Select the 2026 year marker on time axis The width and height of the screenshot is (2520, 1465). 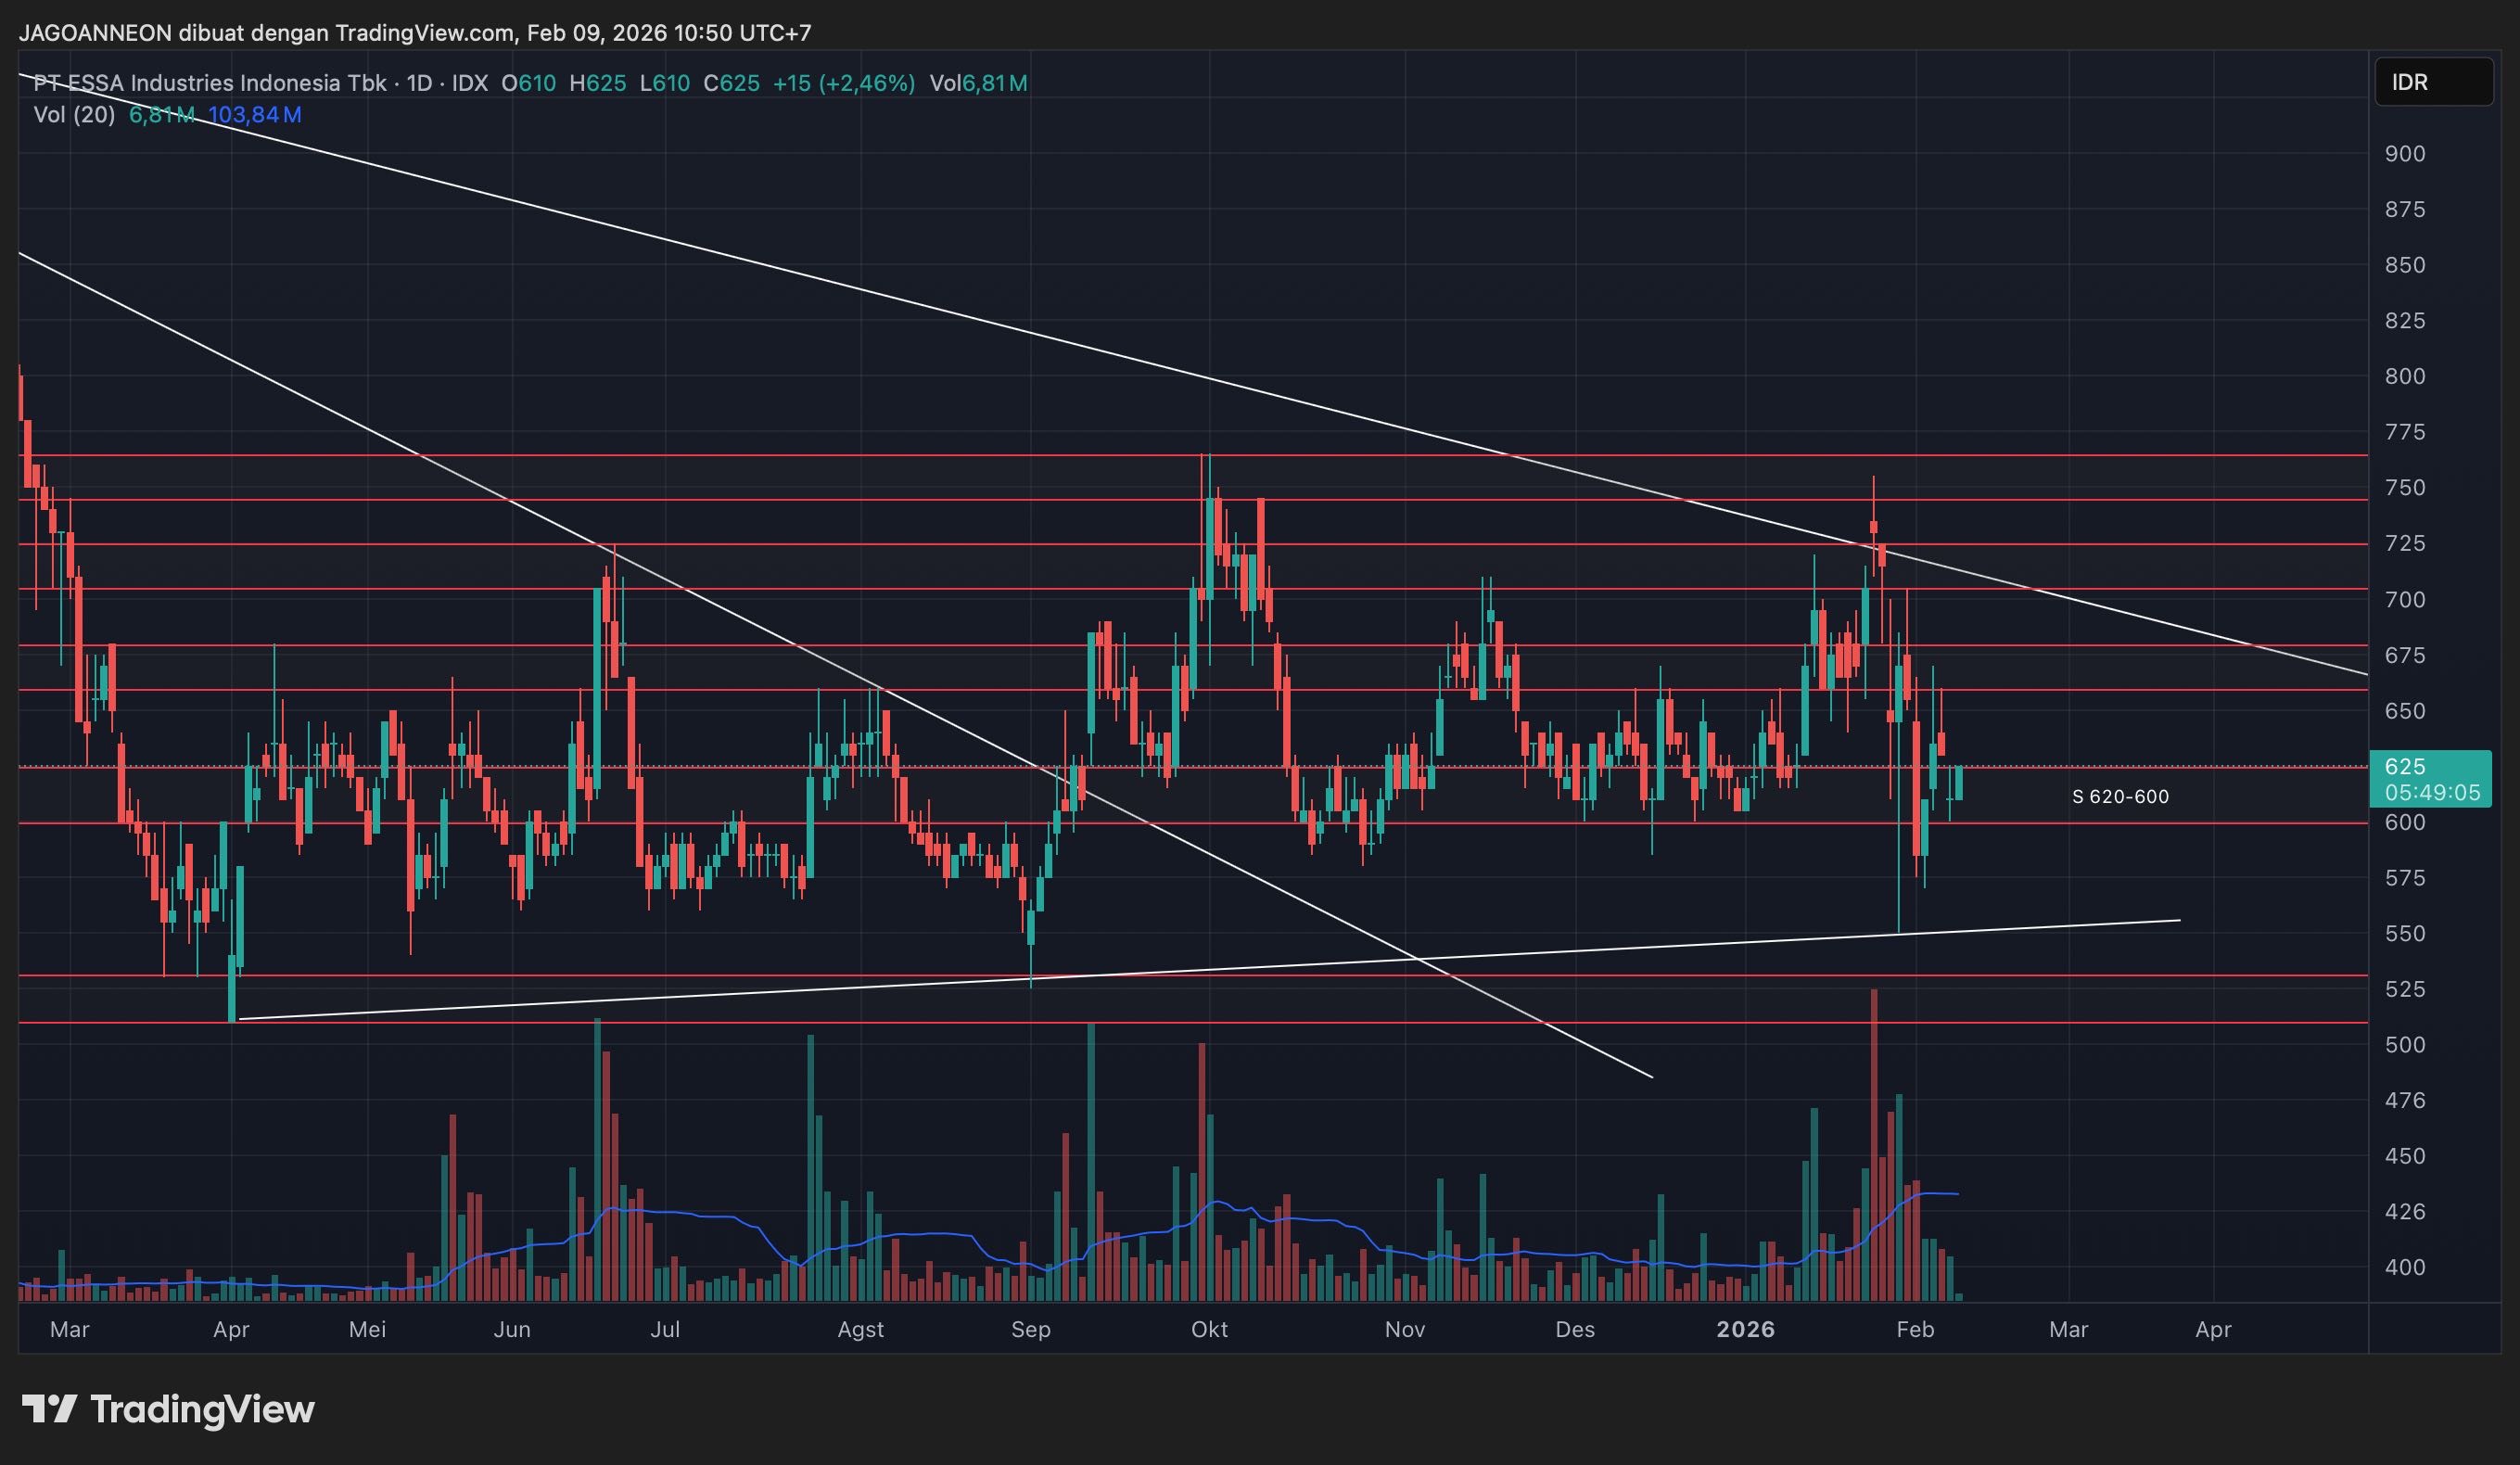1745,1329
